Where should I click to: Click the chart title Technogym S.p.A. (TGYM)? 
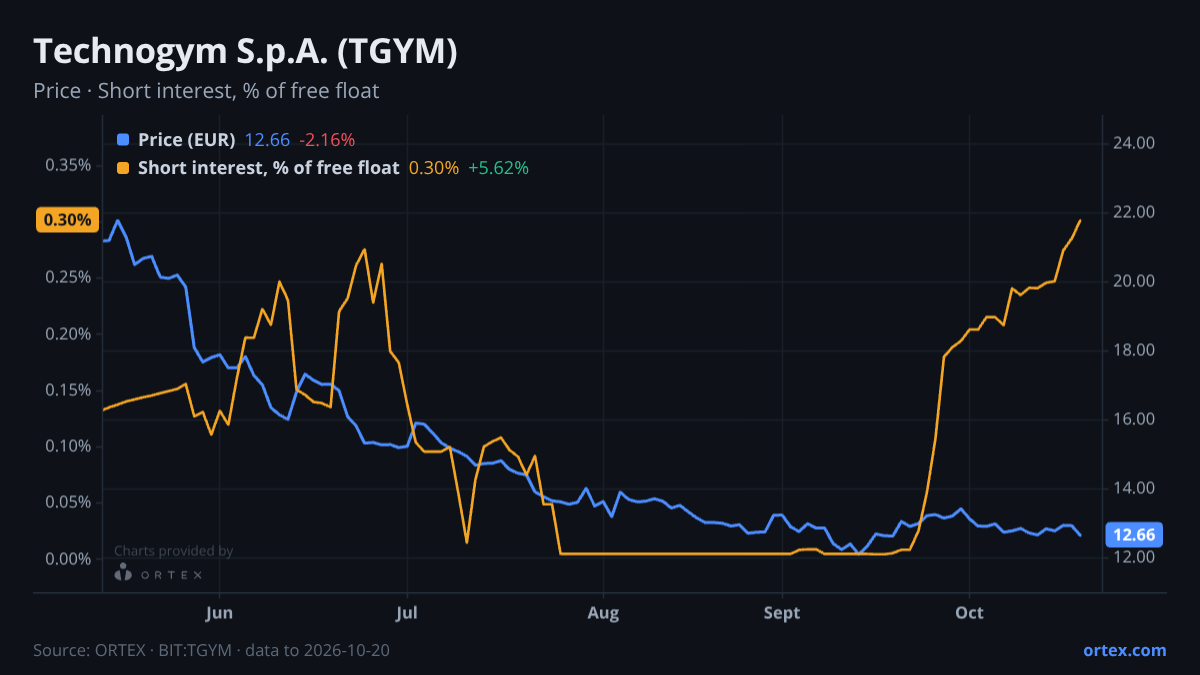point(246,52)
